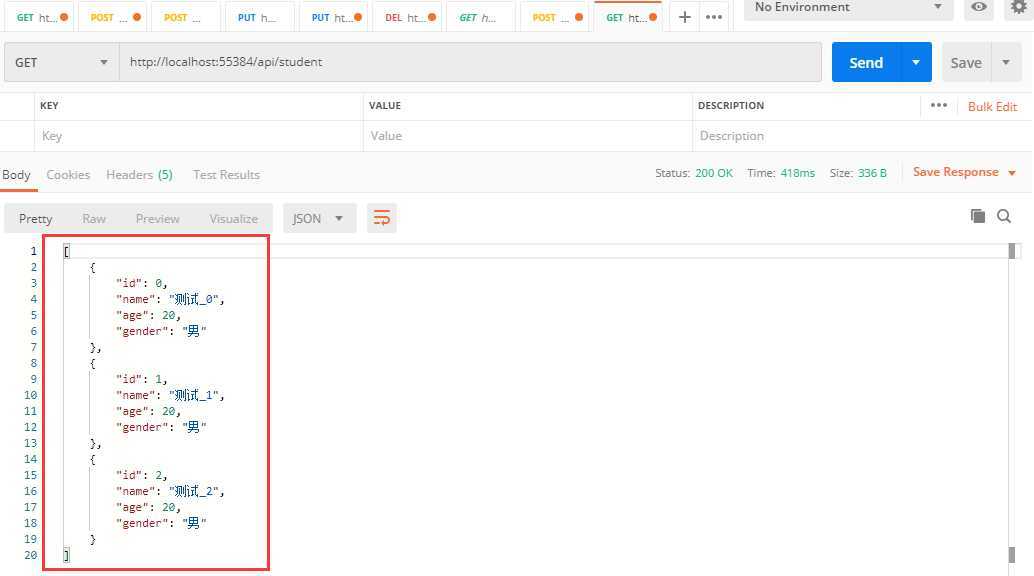The height and width of the screenshot is (576, 1034).
Task: Toggle line wrap icon in response toolbar
Action: pyautogui.click(x=381, y=218)
